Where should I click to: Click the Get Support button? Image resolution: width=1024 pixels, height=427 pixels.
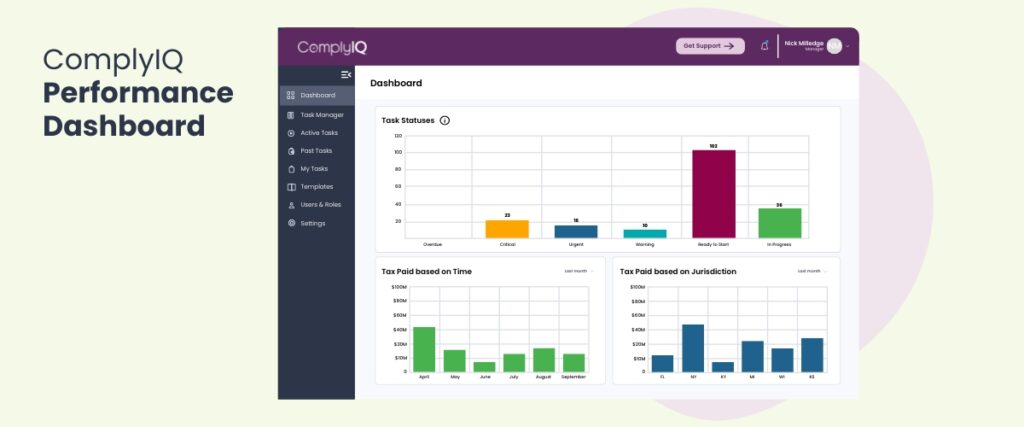710,46
